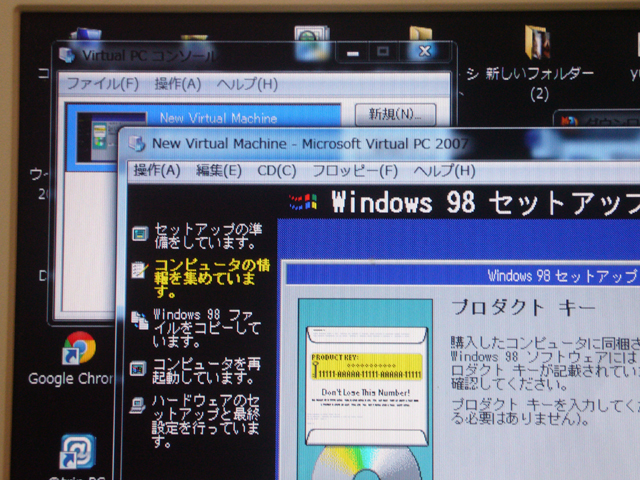Image resolution: width=640 pixels, height=480 pixels.
Task: Click the セットアップの準備をしています step text
Action: pyautogui.click(x=208, y=236)
